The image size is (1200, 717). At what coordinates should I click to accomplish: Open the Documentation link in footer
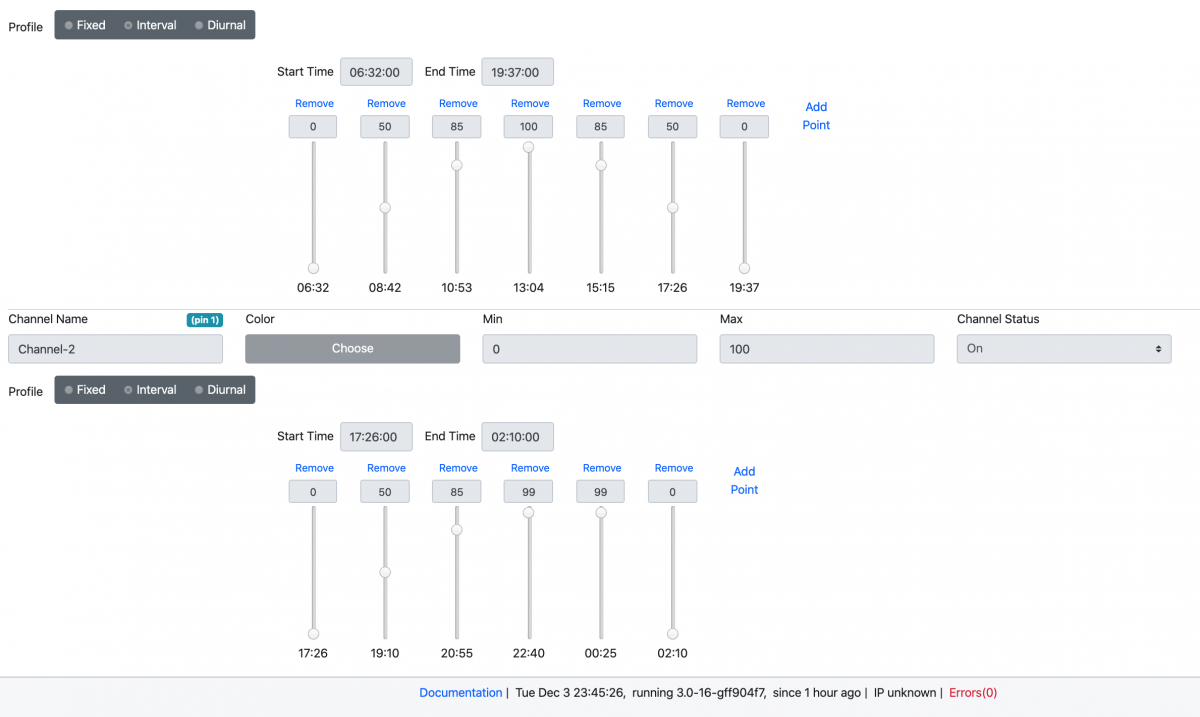[x=460, y=693]
